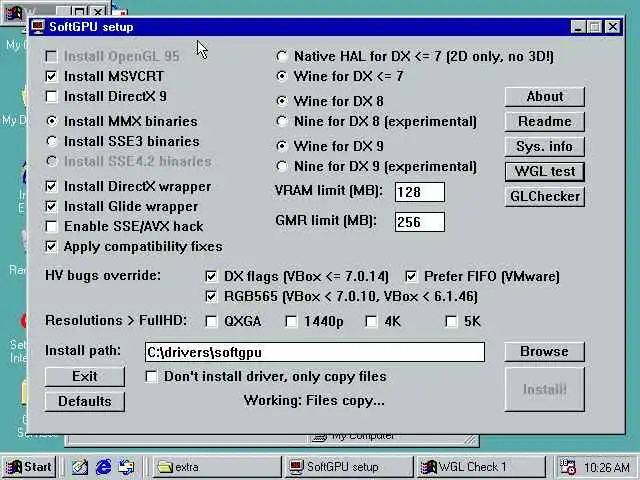This screenshot has width=640, height=480.
Task: Toggle DX flags (VBox <= 7.0.14) checkbox
Action: click(x=211, y=276)
